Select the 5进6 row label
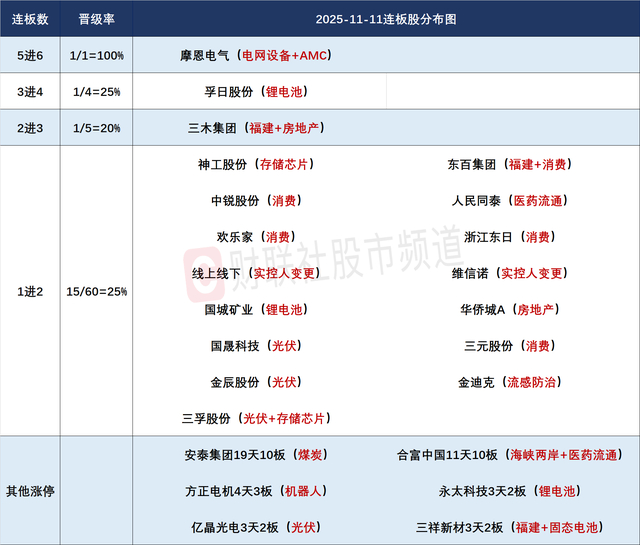The height and width of the screenshot is (545, 640). 30,56
